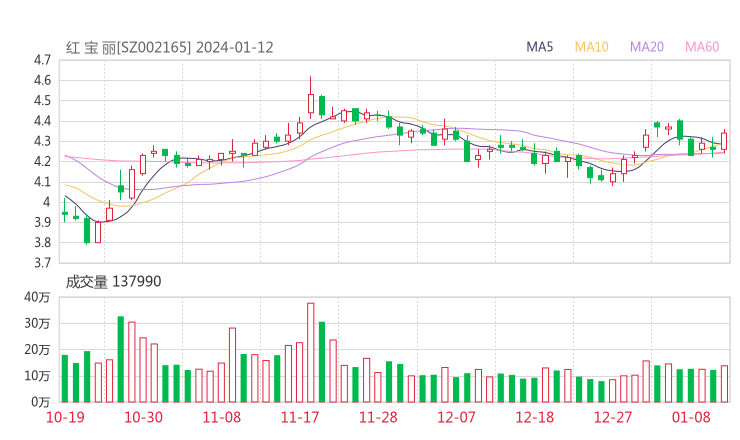The image size is (740, 440).
Task: Click the 10-30 date axis label
Action: coord(143,417)
